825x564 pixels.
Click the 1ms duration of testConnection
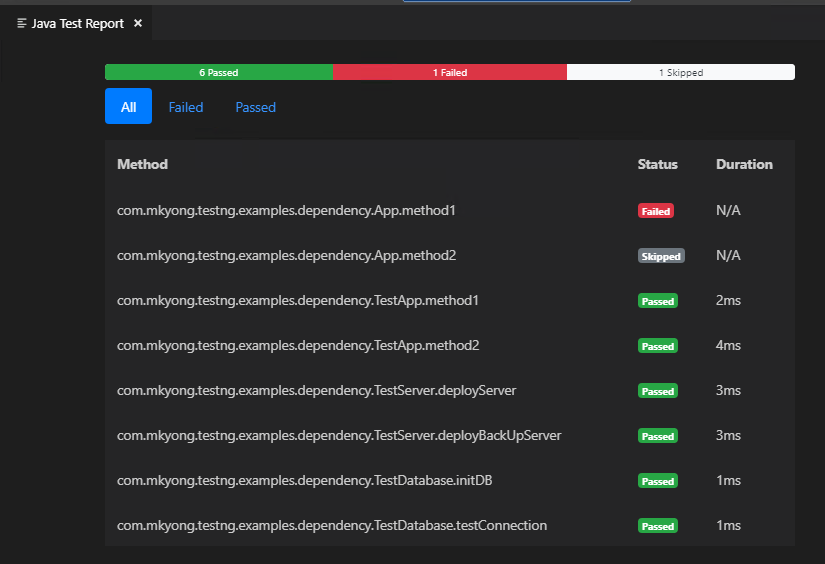click(729, 526)
